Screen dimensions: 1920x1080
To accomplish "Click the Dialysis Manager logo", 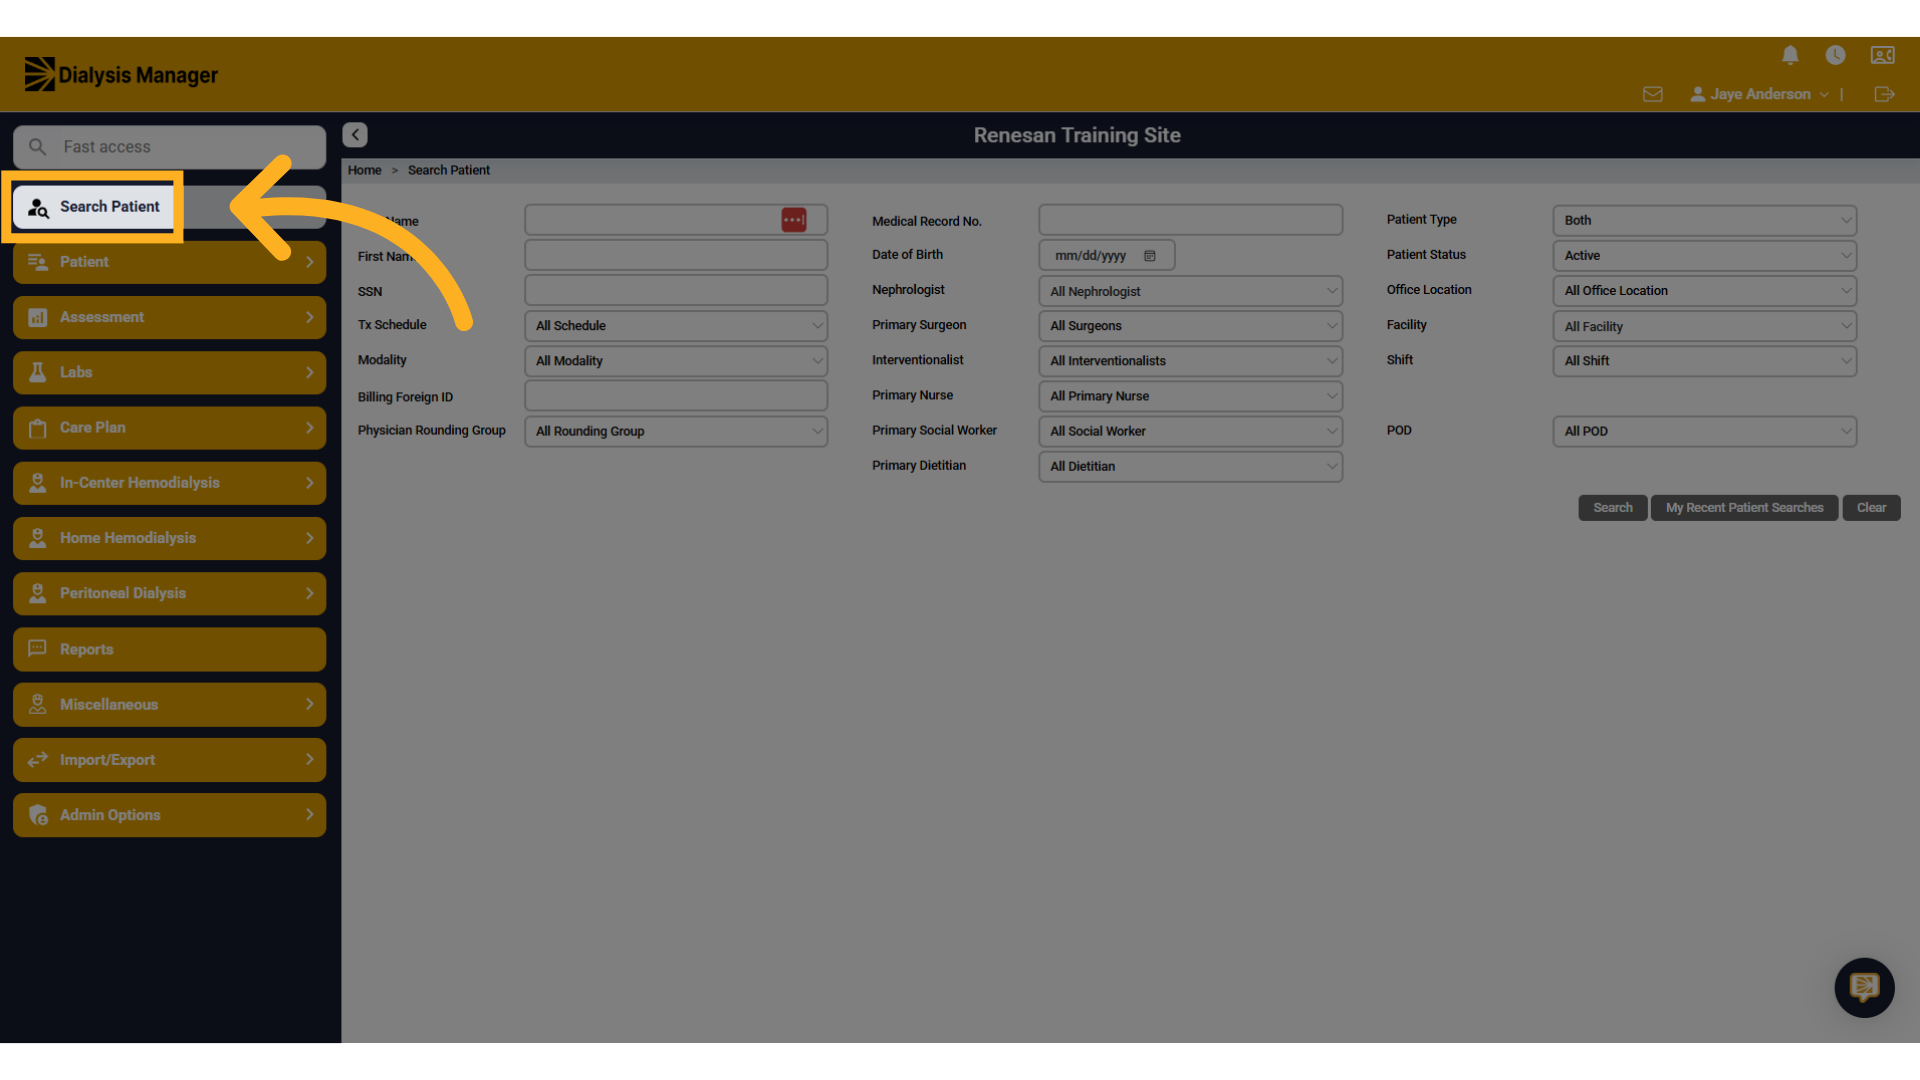I will point(121,75).
